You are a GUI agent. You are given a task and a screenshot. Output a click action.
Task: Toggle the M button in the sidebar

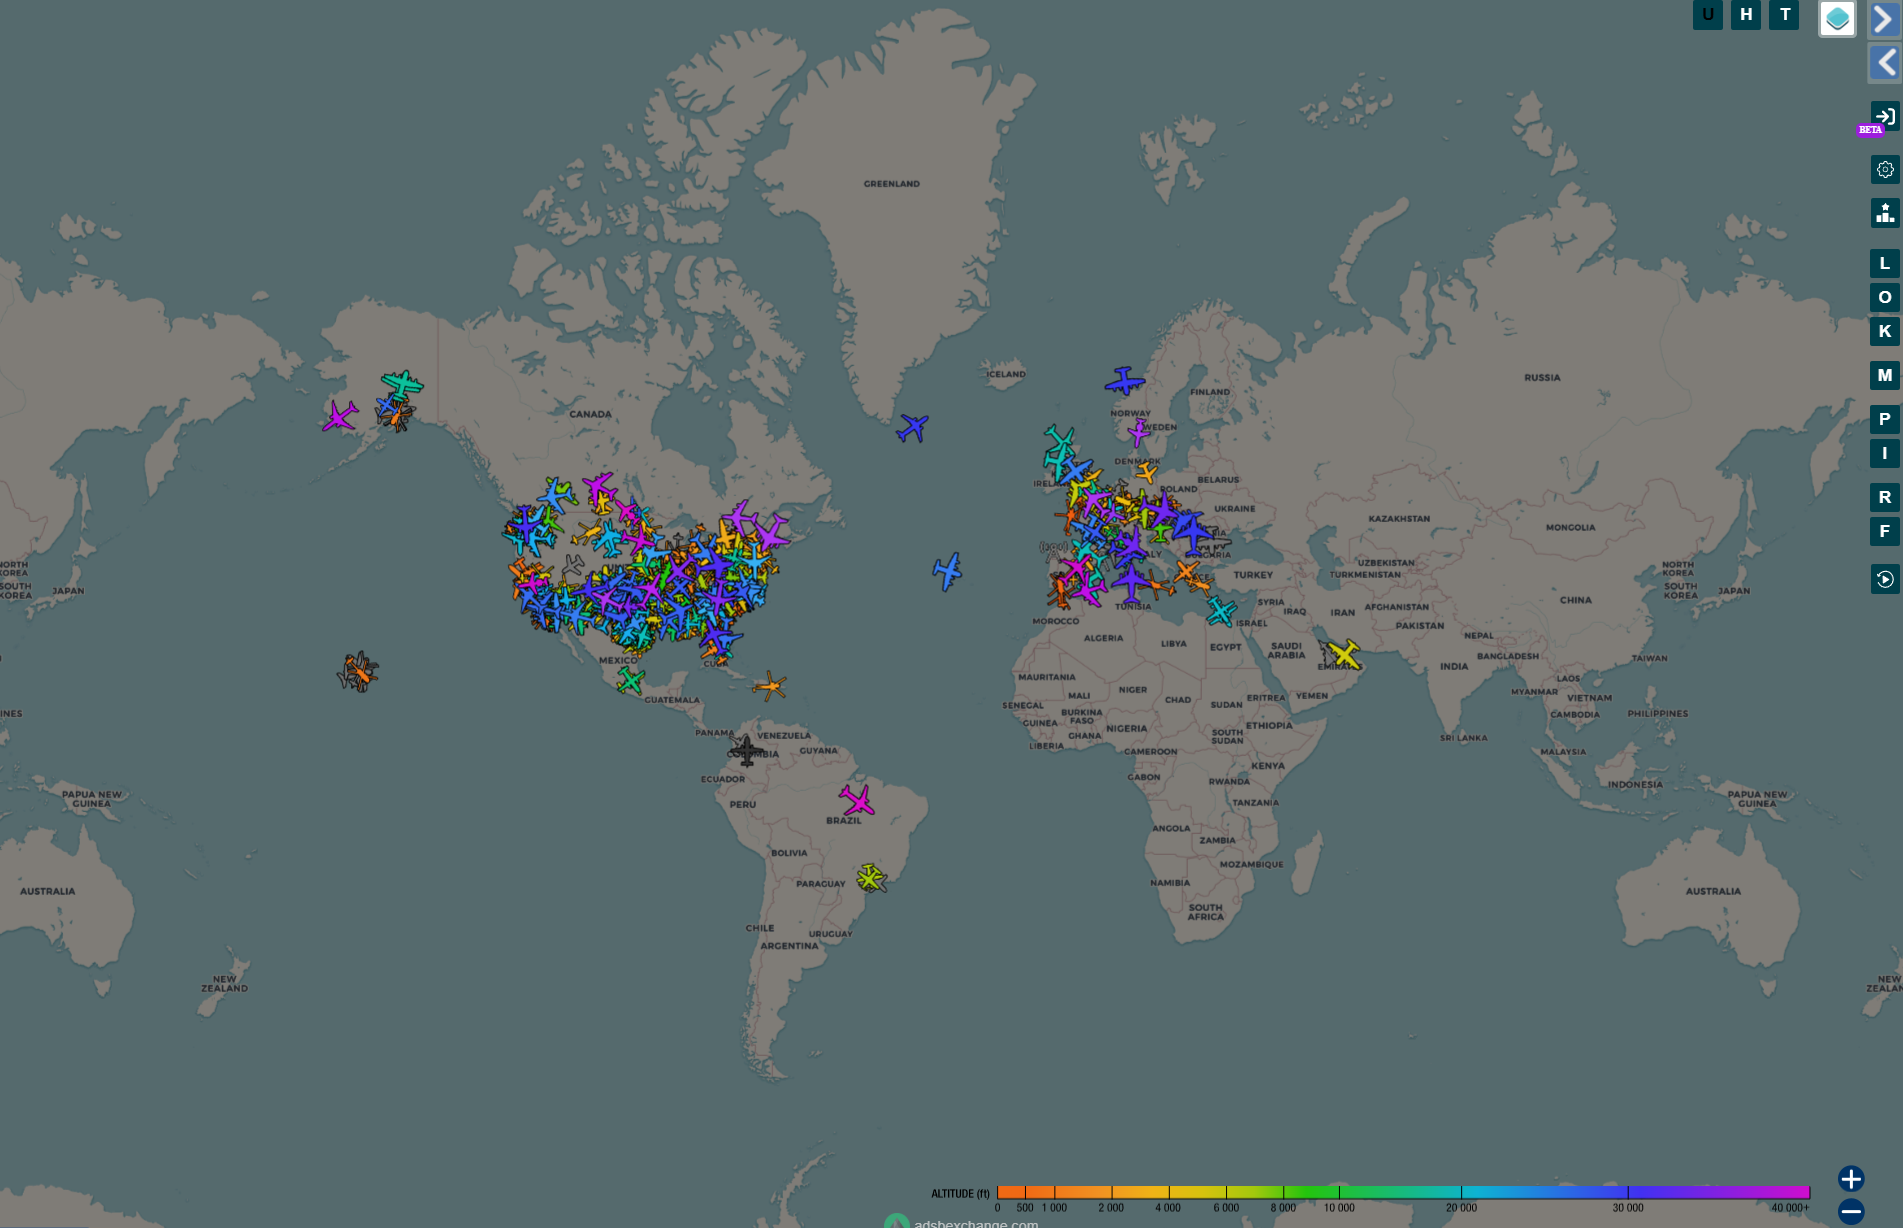(x=1885, y=376)
